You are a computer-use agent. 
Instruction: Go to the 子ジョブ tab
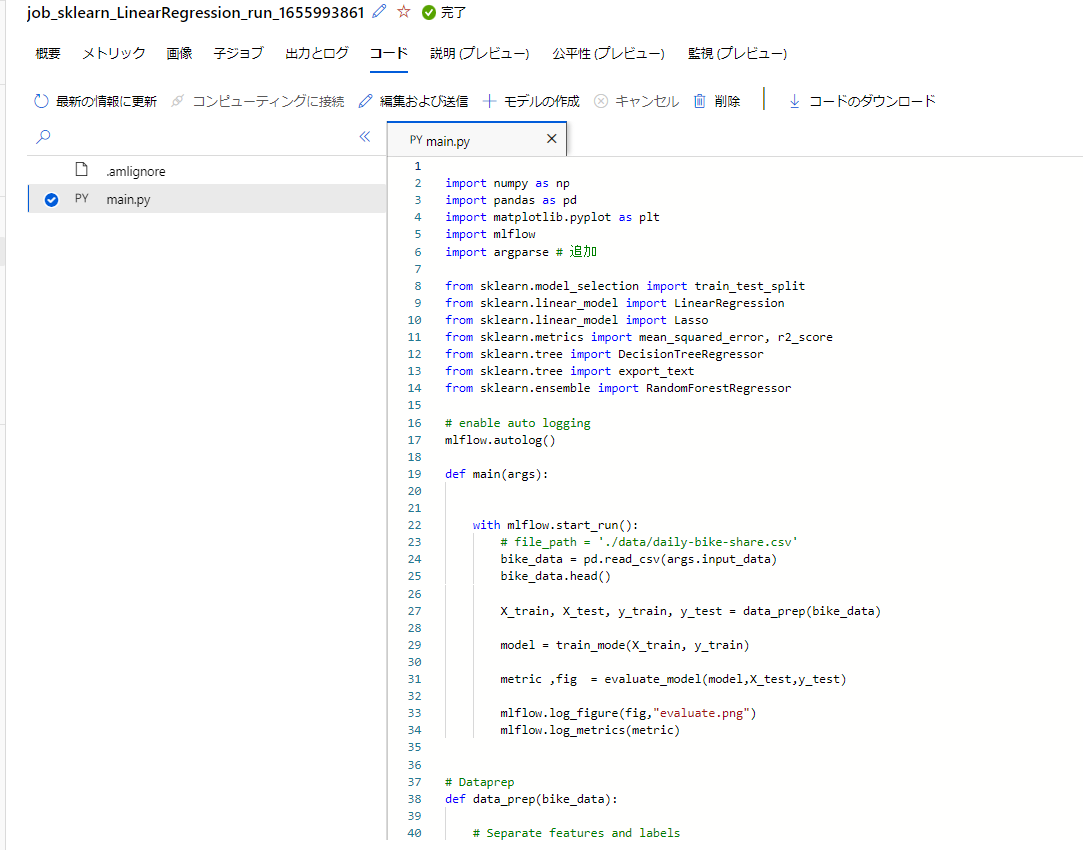click(238, 53)
